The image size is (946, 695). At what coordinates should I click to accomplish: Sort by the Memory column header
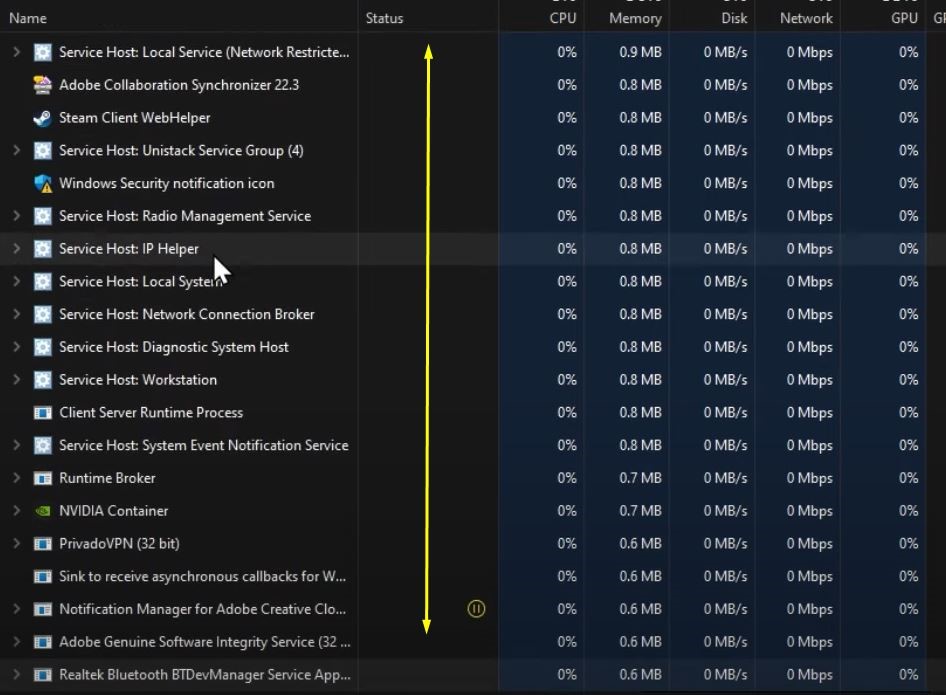[x=635, y=19]
